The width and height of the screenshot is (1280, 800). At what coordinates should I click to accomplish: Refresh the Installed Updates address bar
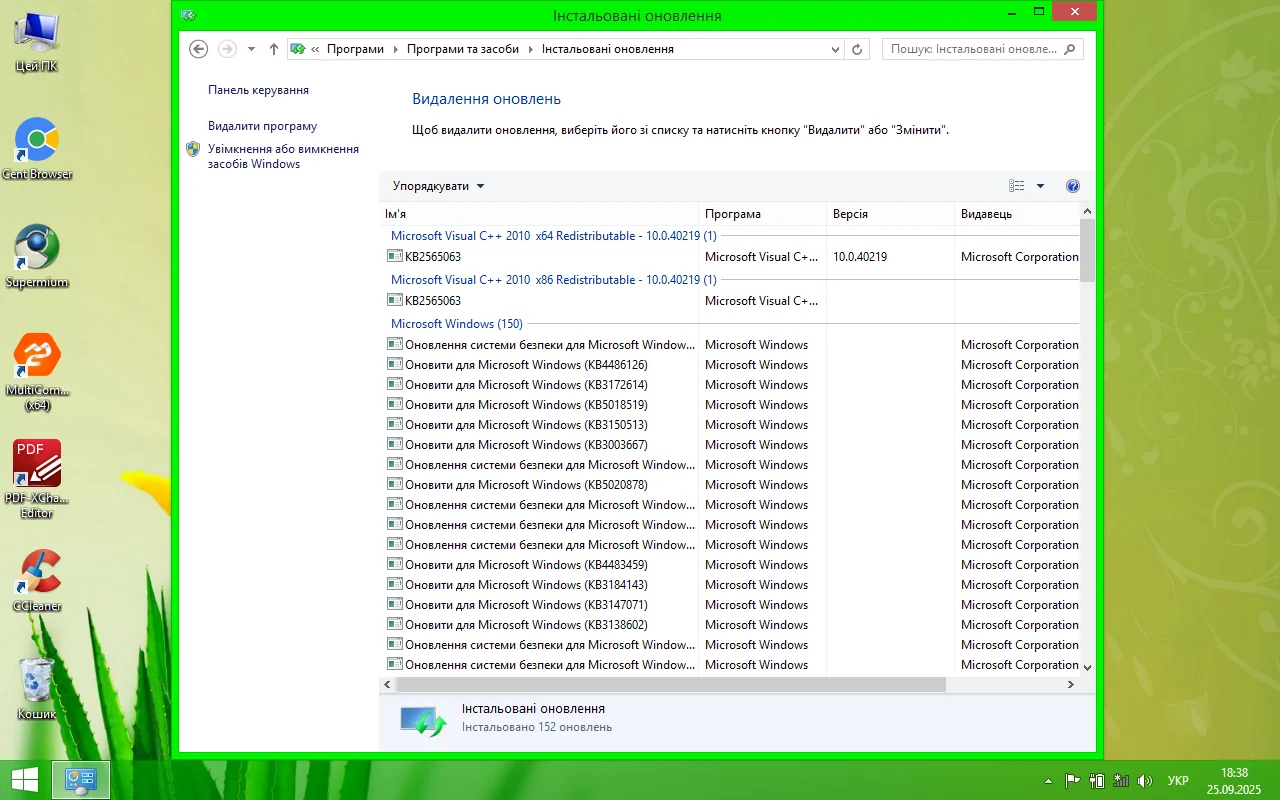[x=857, y=49]
